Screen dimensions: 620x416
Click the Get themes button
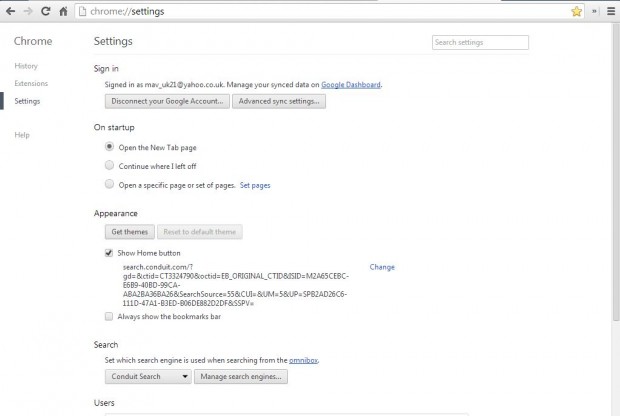click(x=130, y=232)
